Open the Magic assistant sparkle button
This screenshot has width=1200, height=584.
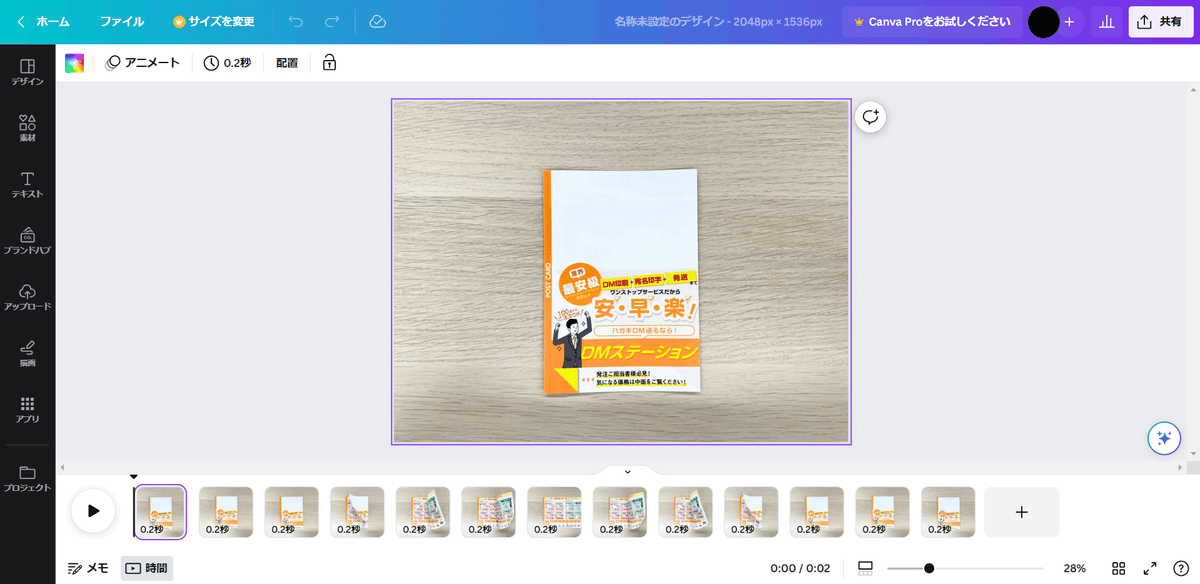(1163, 438)
